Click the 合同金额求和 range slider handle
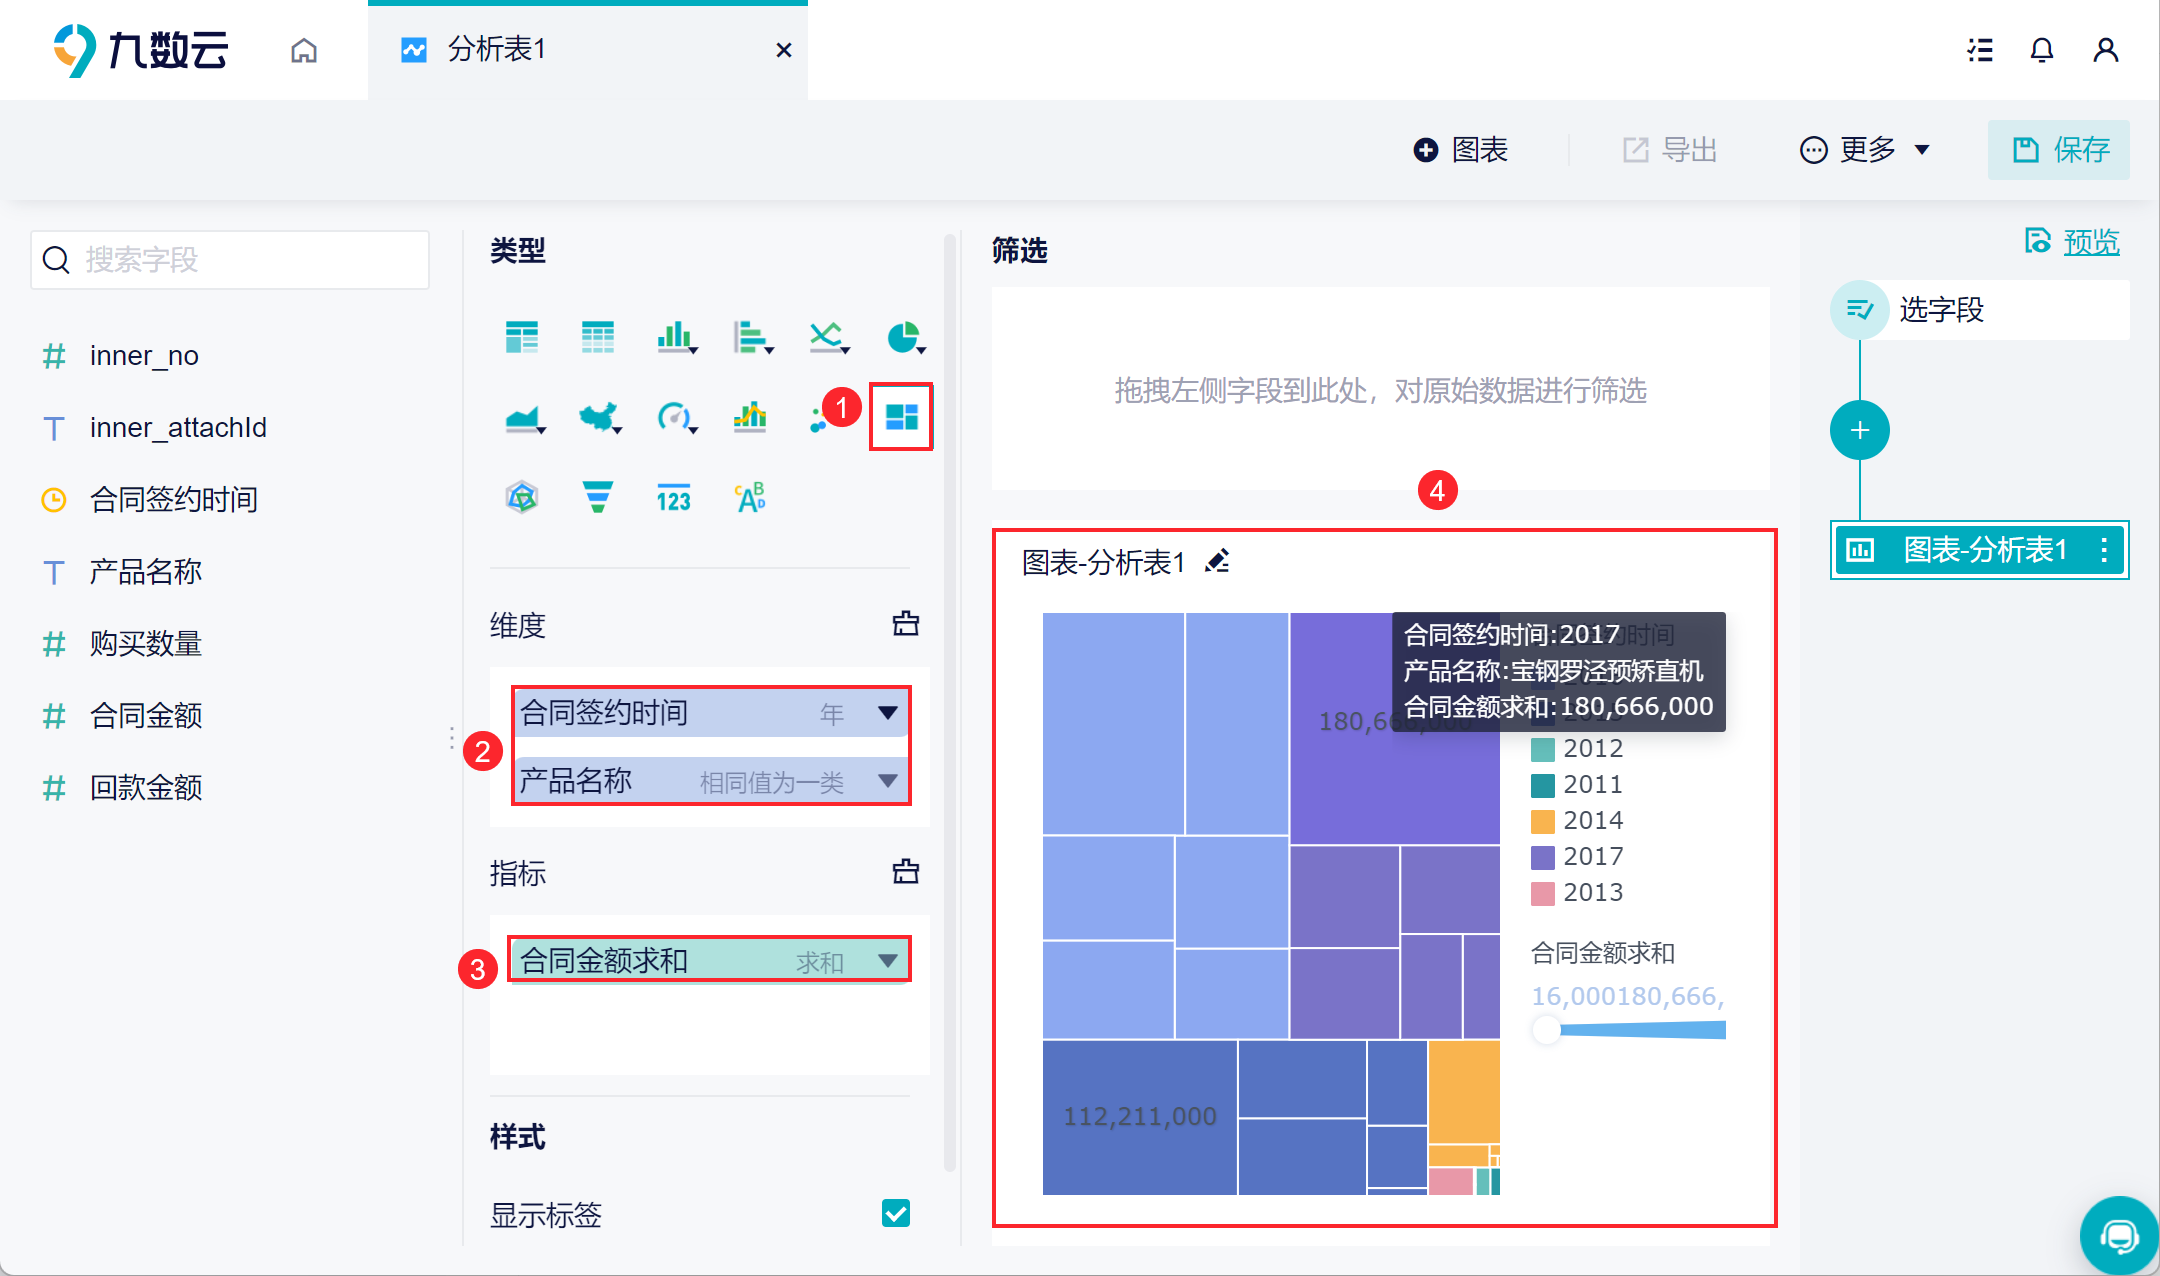The image size is (2160, 1276). 1547,1030
